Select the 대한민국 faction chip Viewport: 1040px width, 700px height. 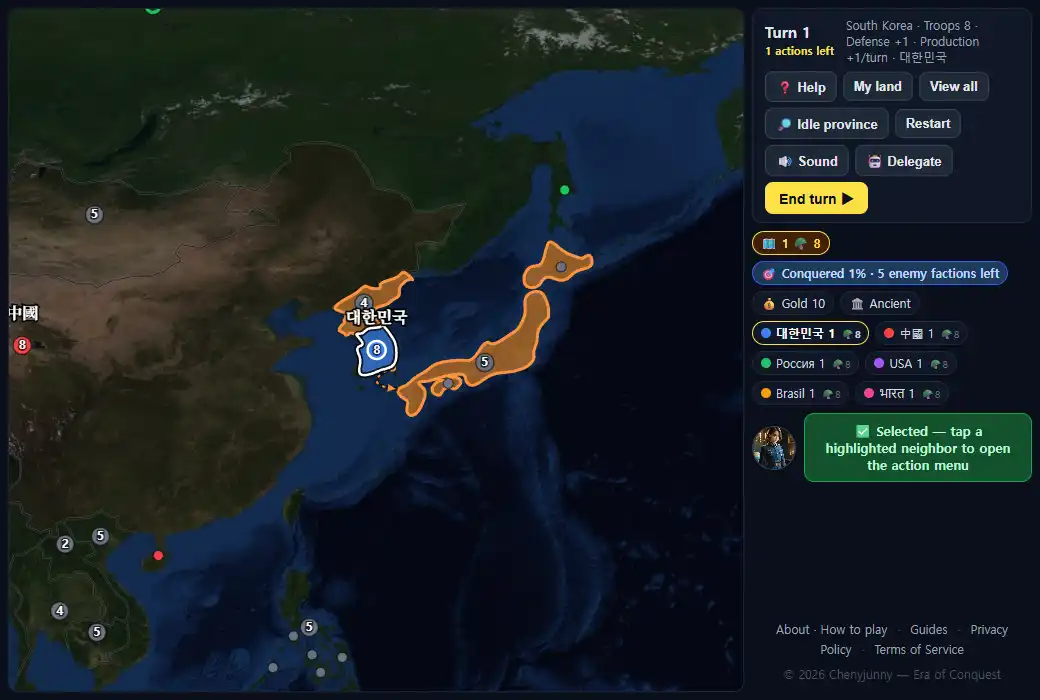[x=811, y=334]
